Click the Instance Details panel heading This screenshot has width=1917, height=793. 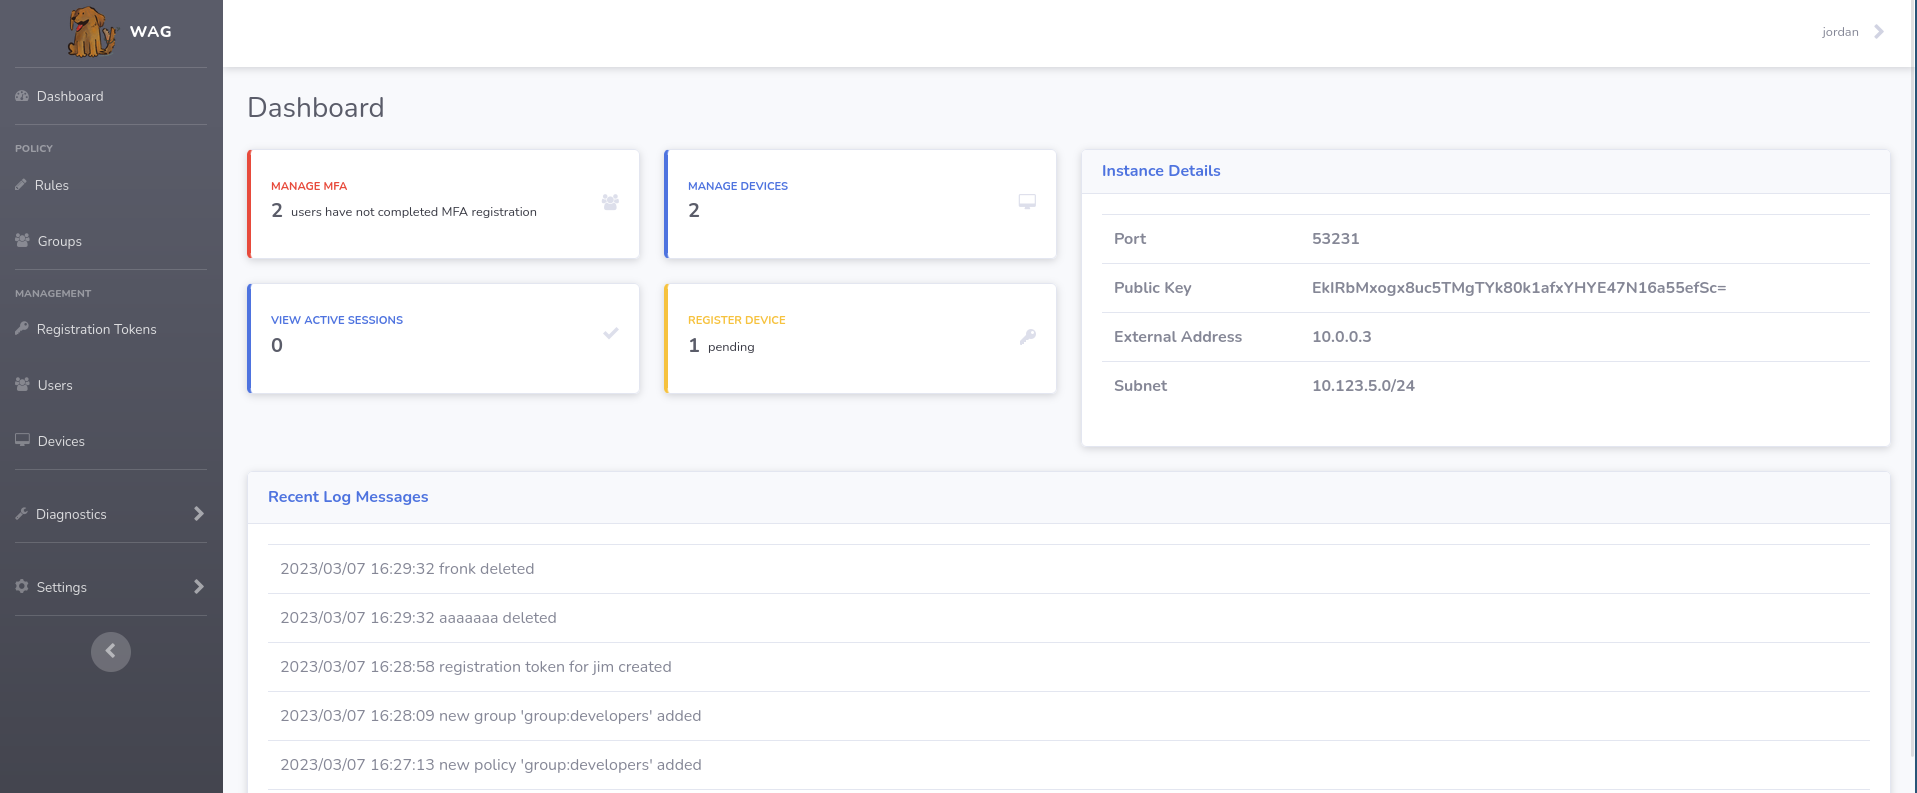pyautogui.click(x=1161, y=171)
